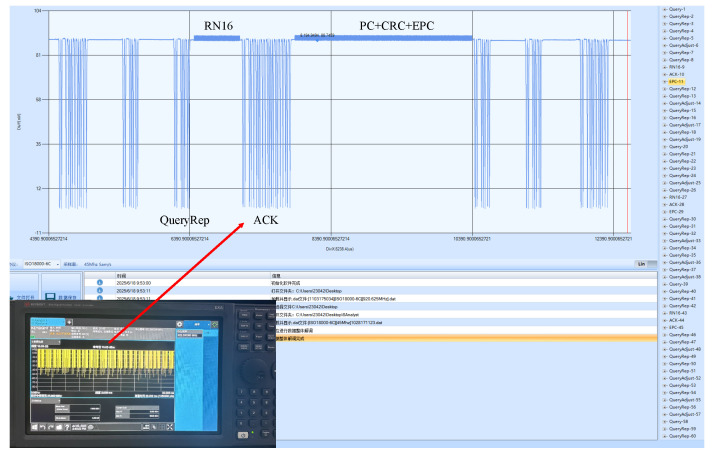Screen dimensions: 714x456
Task: Select QueryRep-7 in the command list
Action: (x=681, y=53)
